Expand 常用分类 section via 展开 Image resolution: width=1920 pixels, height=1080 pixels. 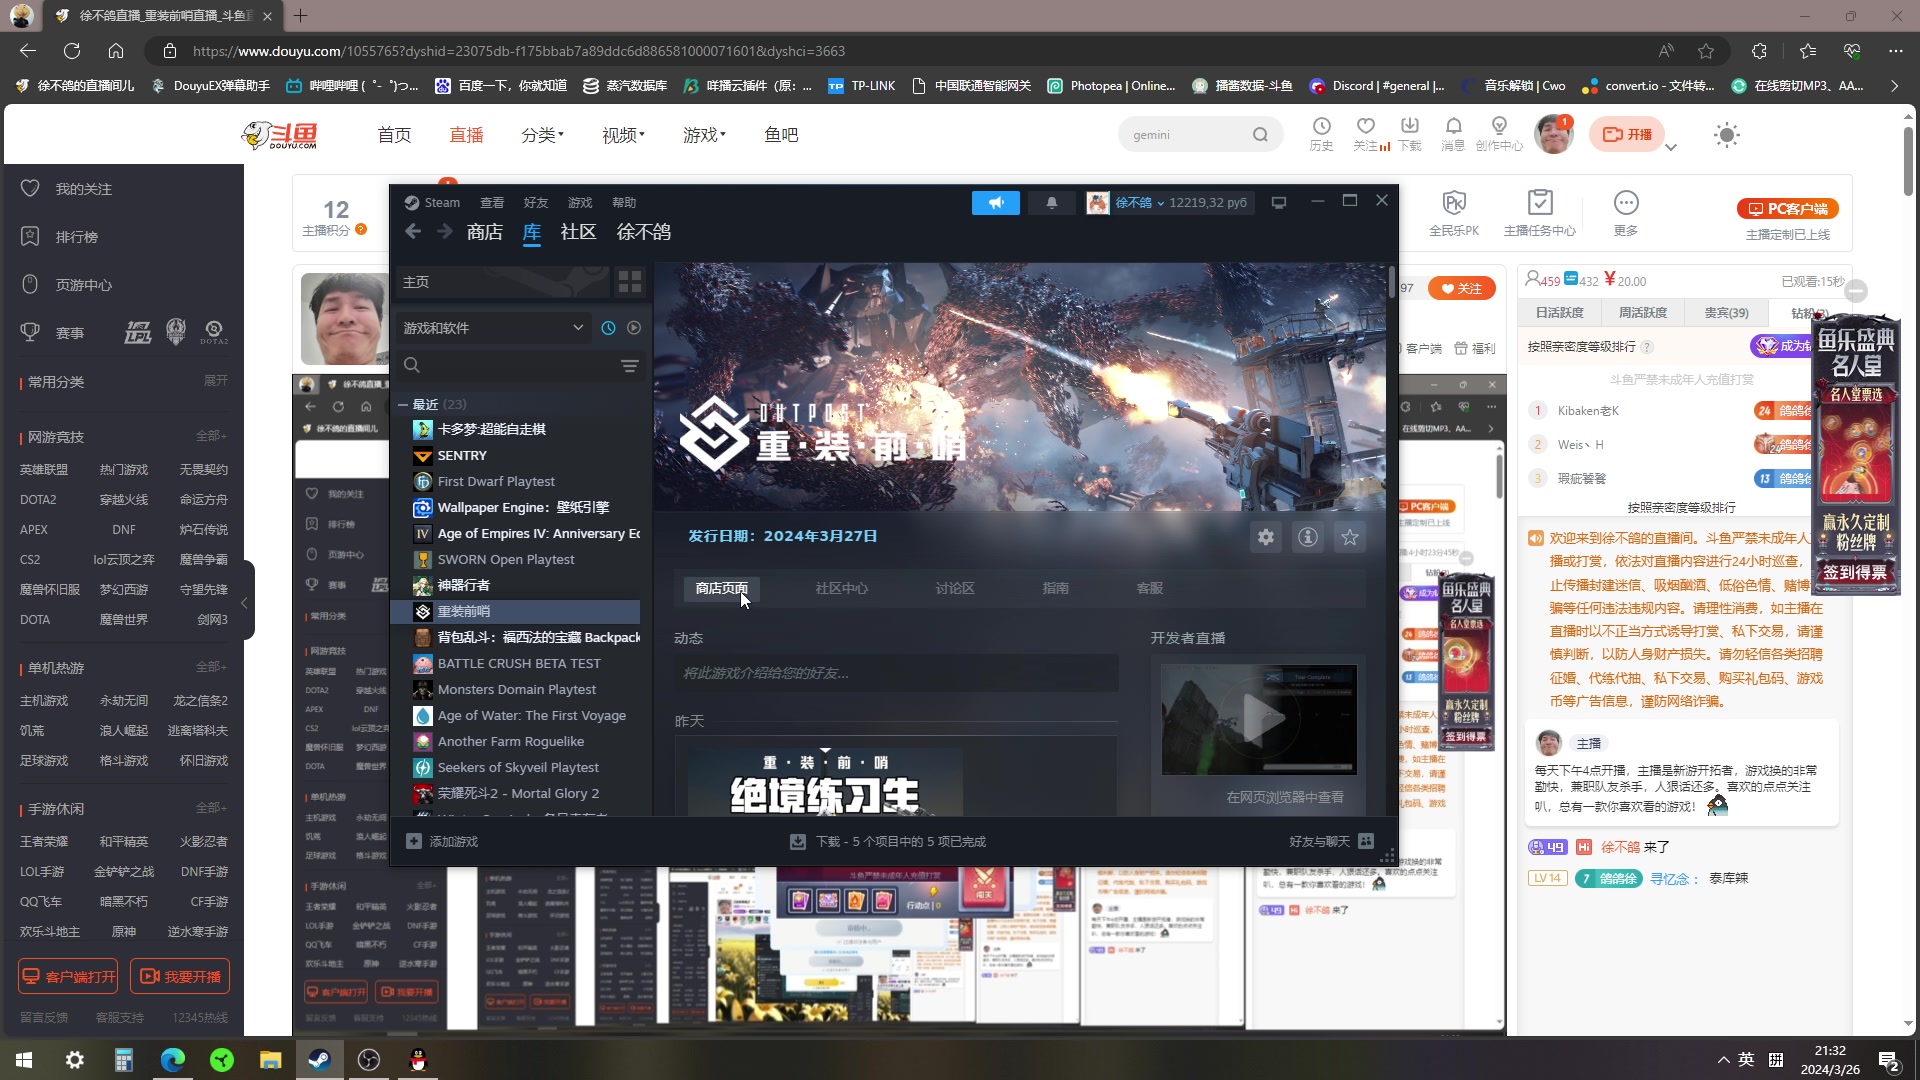[216, 381]
